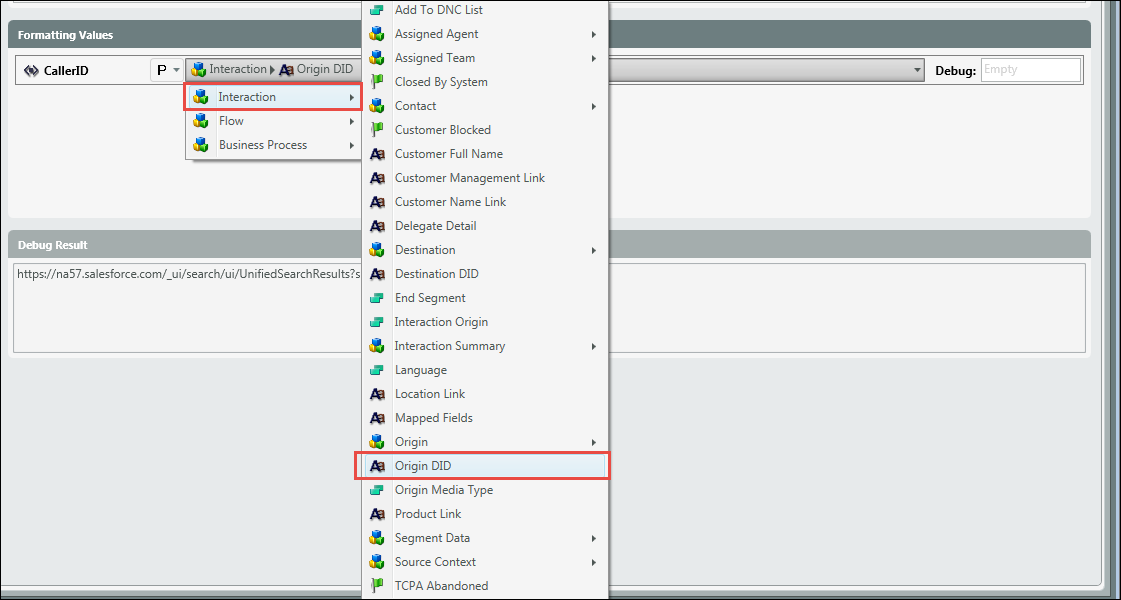The width and height of the screenshot is (1121, 600).
Task: Click the flag icon beside TCPA Abandoned
Action: (377, 586)
